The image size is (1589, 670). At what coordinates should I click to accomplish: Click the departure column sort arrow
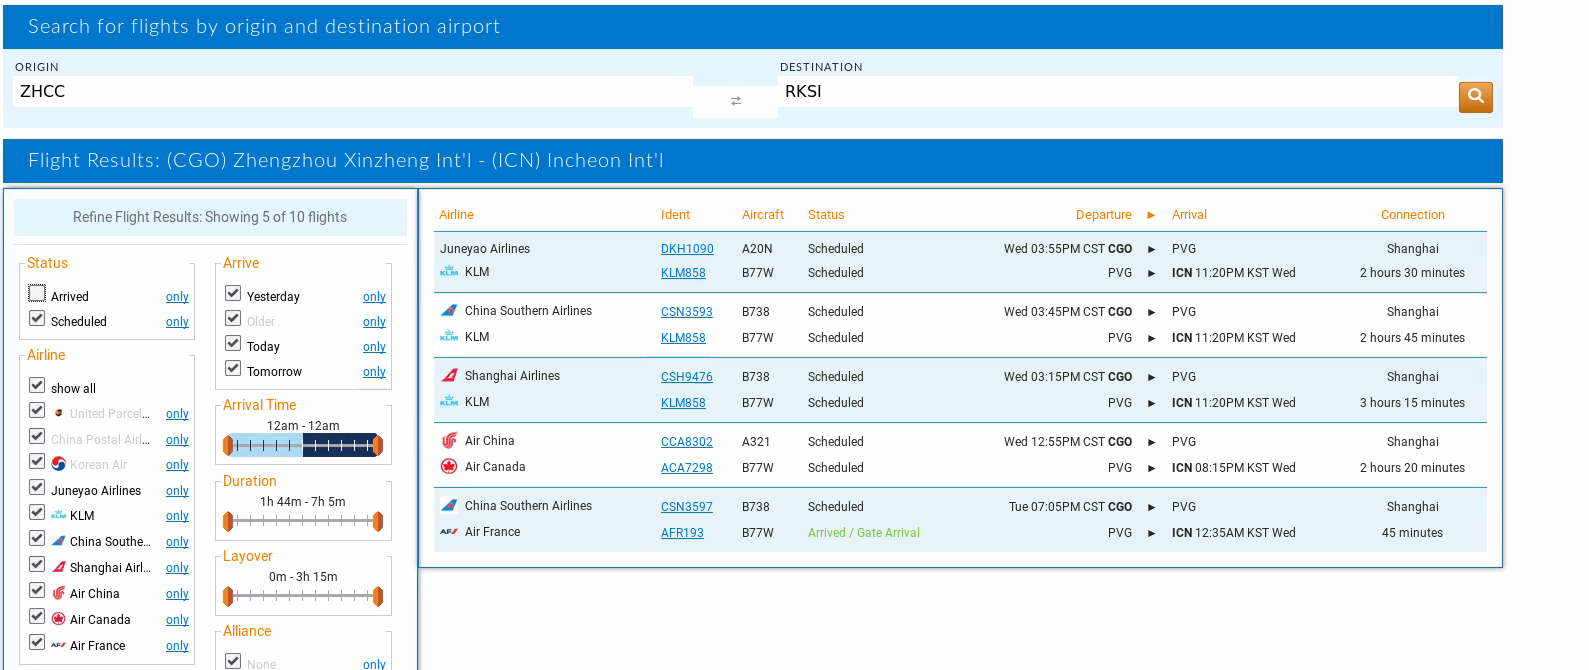[1151, 215]
